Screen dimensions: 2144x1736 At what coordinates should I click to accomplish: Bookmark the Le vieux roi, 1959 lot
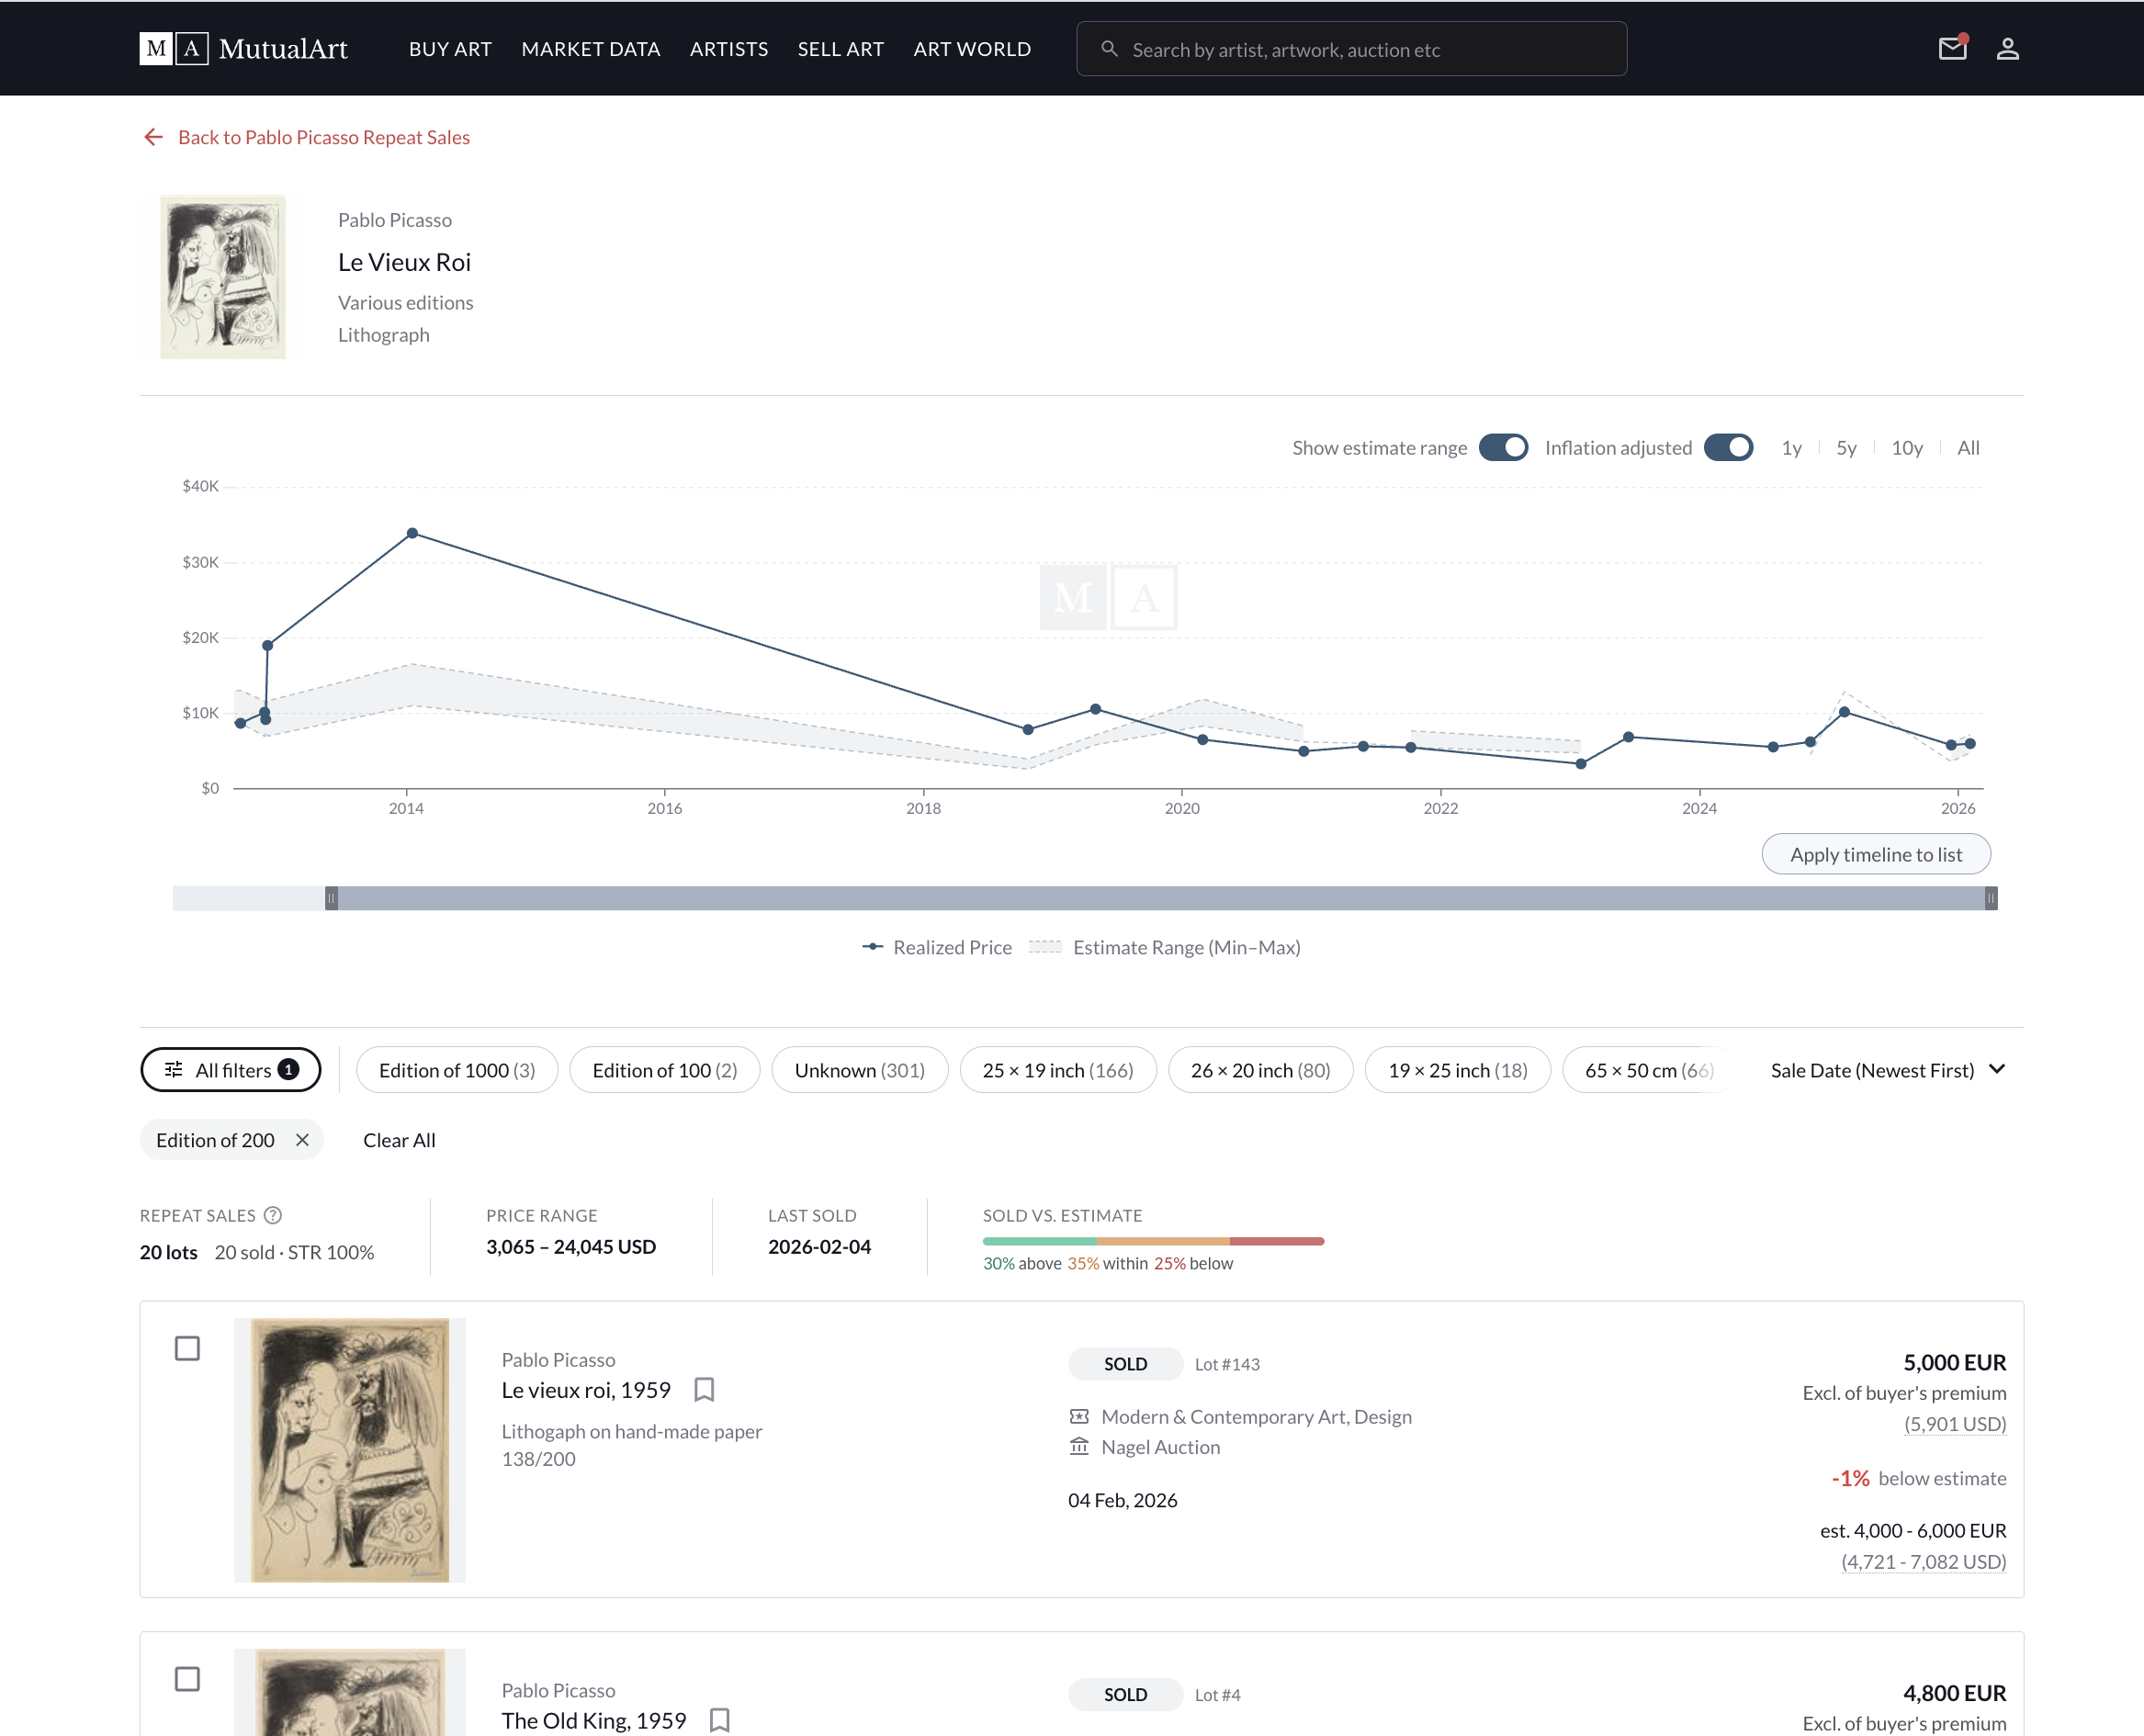pyautogui.click(x=704, y=1389)
